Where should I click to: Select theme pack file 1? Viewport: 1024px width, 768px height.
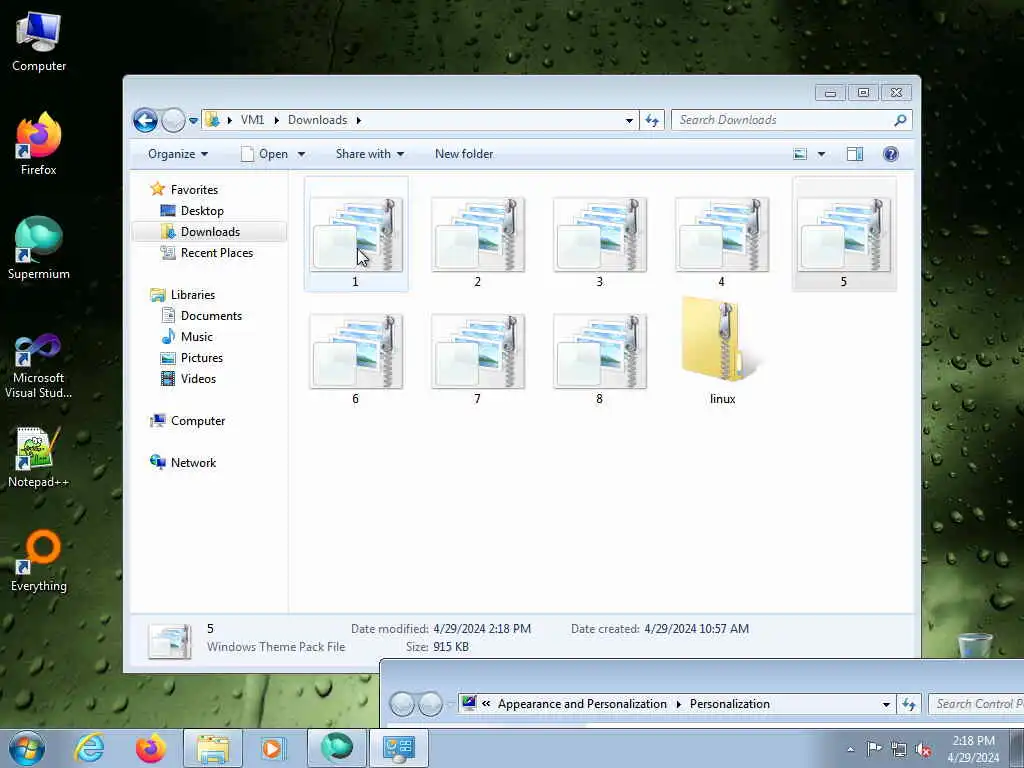(356, 234)
